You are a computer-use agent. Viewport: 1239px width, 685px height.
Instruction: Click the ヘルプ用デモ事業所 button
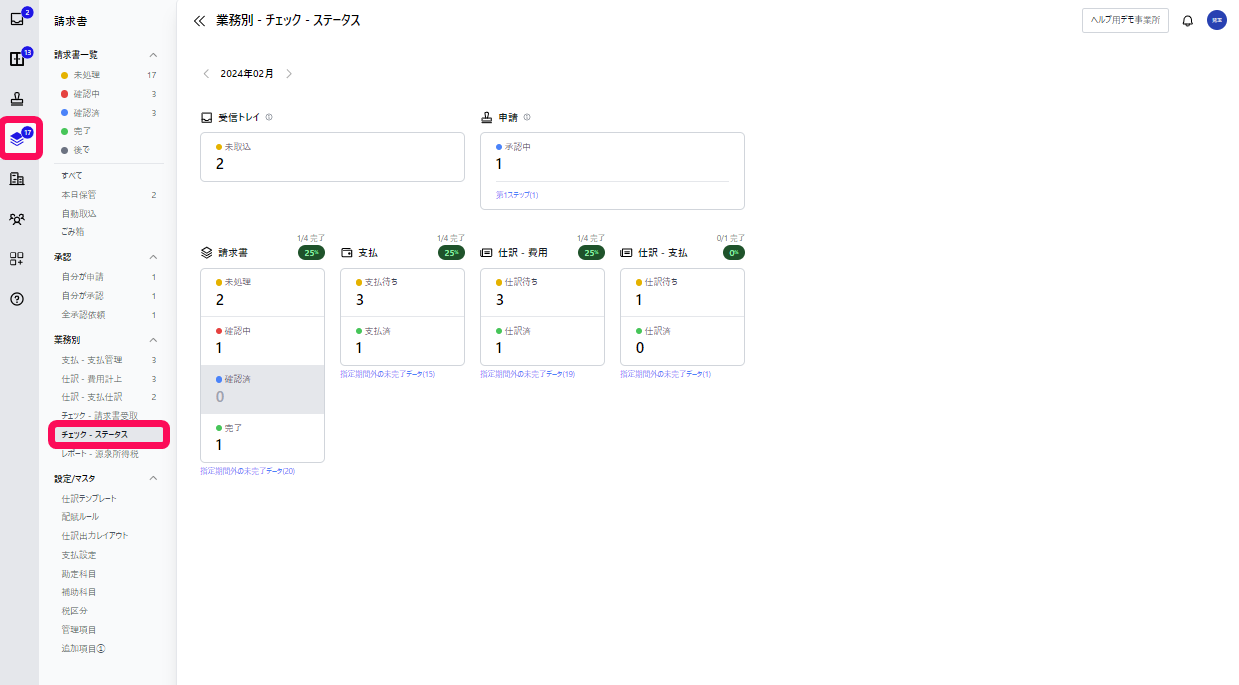tap(1125, 21)
